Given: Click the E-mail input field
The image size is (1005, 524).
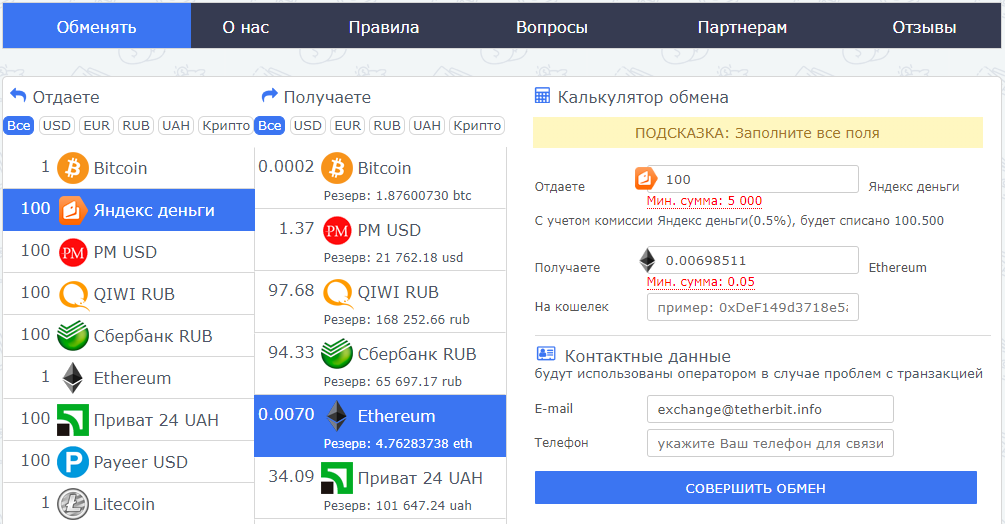Looking at the screenshot, I should 770,409.
